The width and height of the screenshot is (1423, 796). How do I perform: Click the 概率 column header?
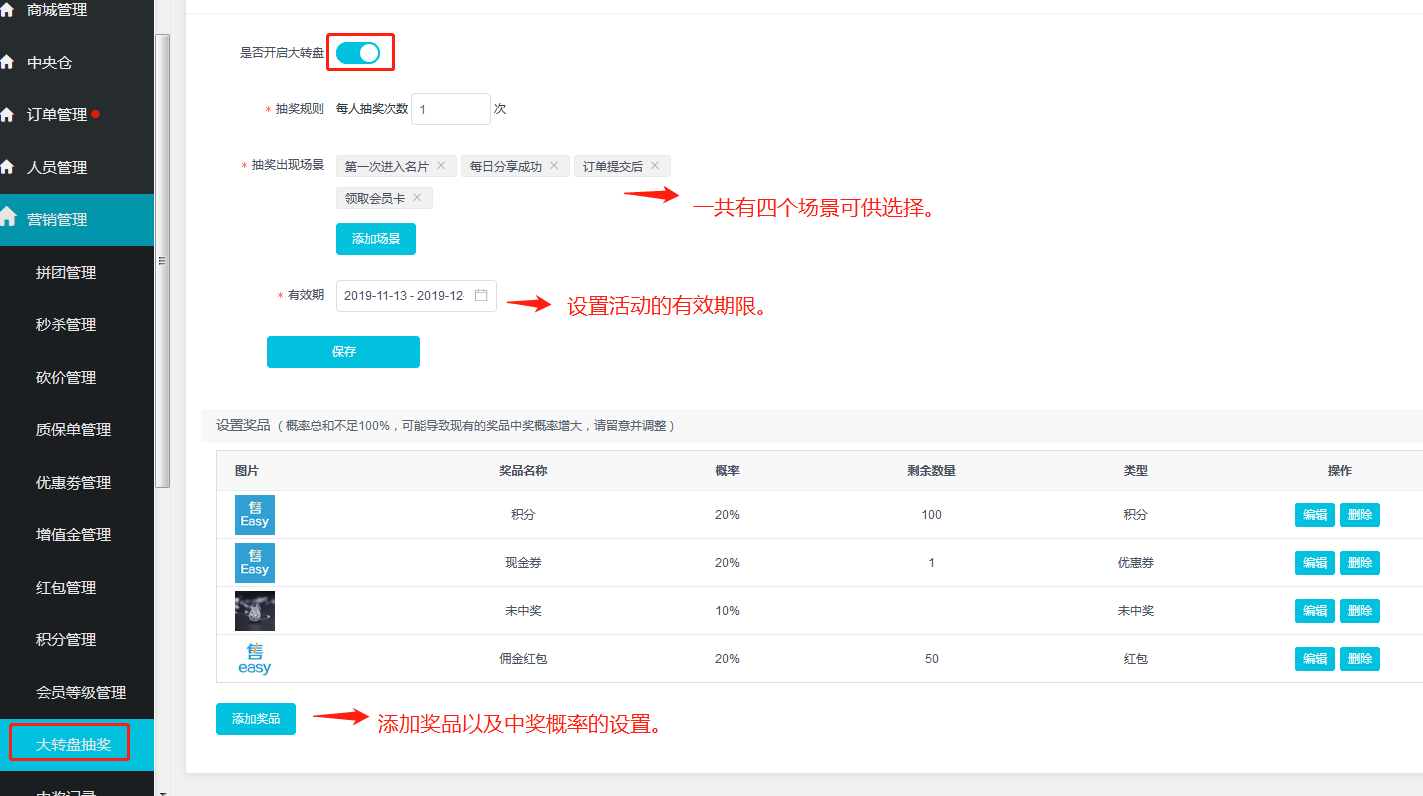(727, 471)
